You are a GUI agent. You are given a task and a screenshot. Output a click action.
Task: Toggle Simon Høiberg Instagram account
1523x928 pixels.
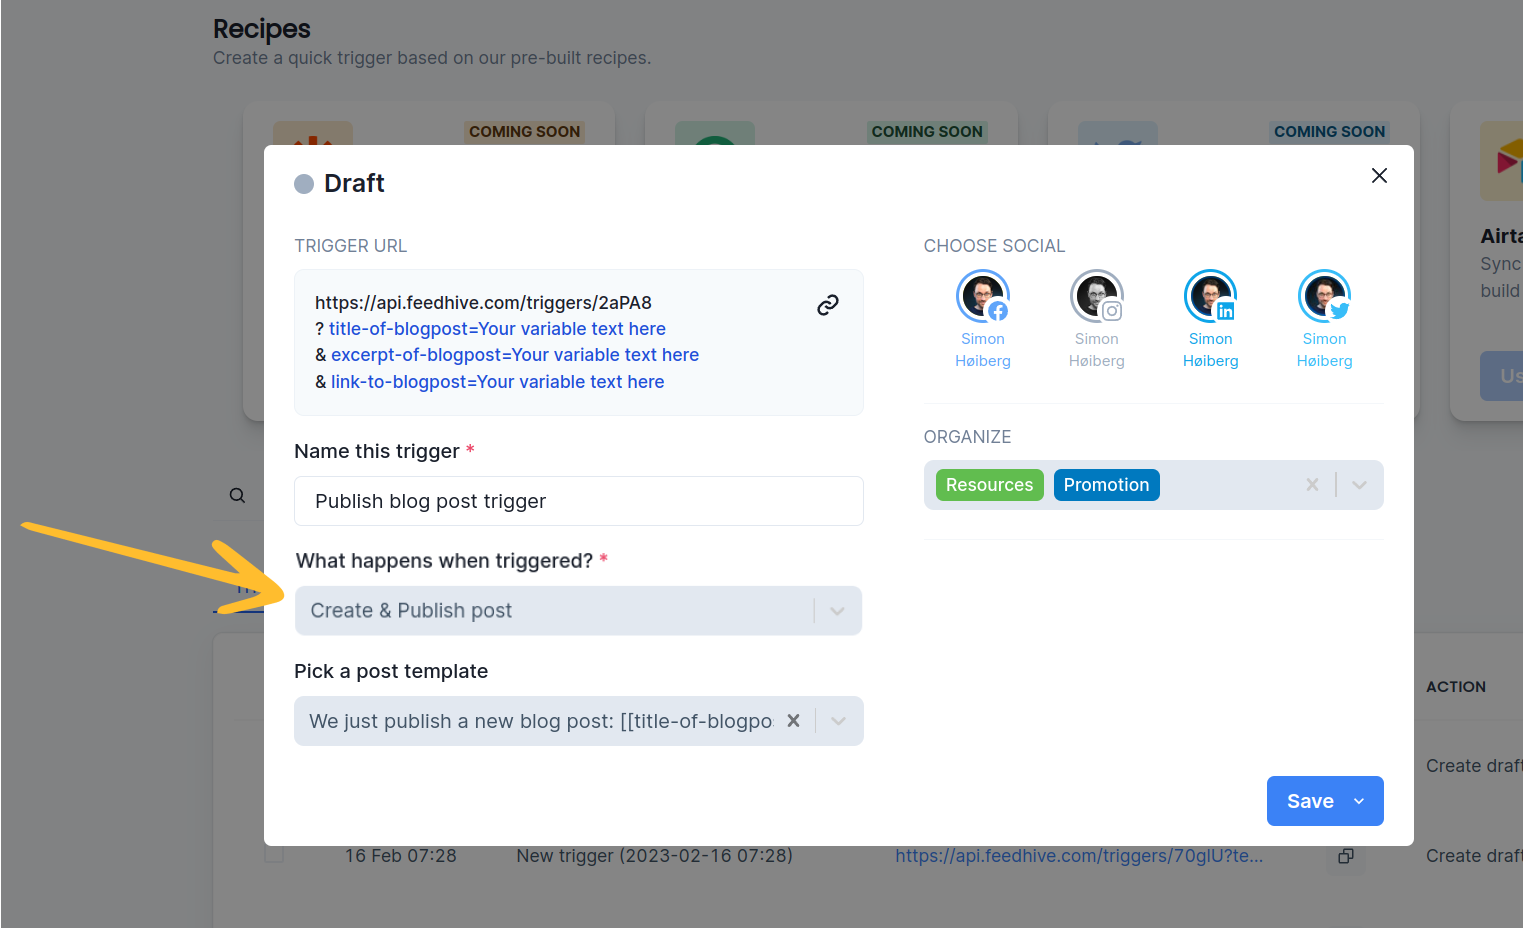1097,297
